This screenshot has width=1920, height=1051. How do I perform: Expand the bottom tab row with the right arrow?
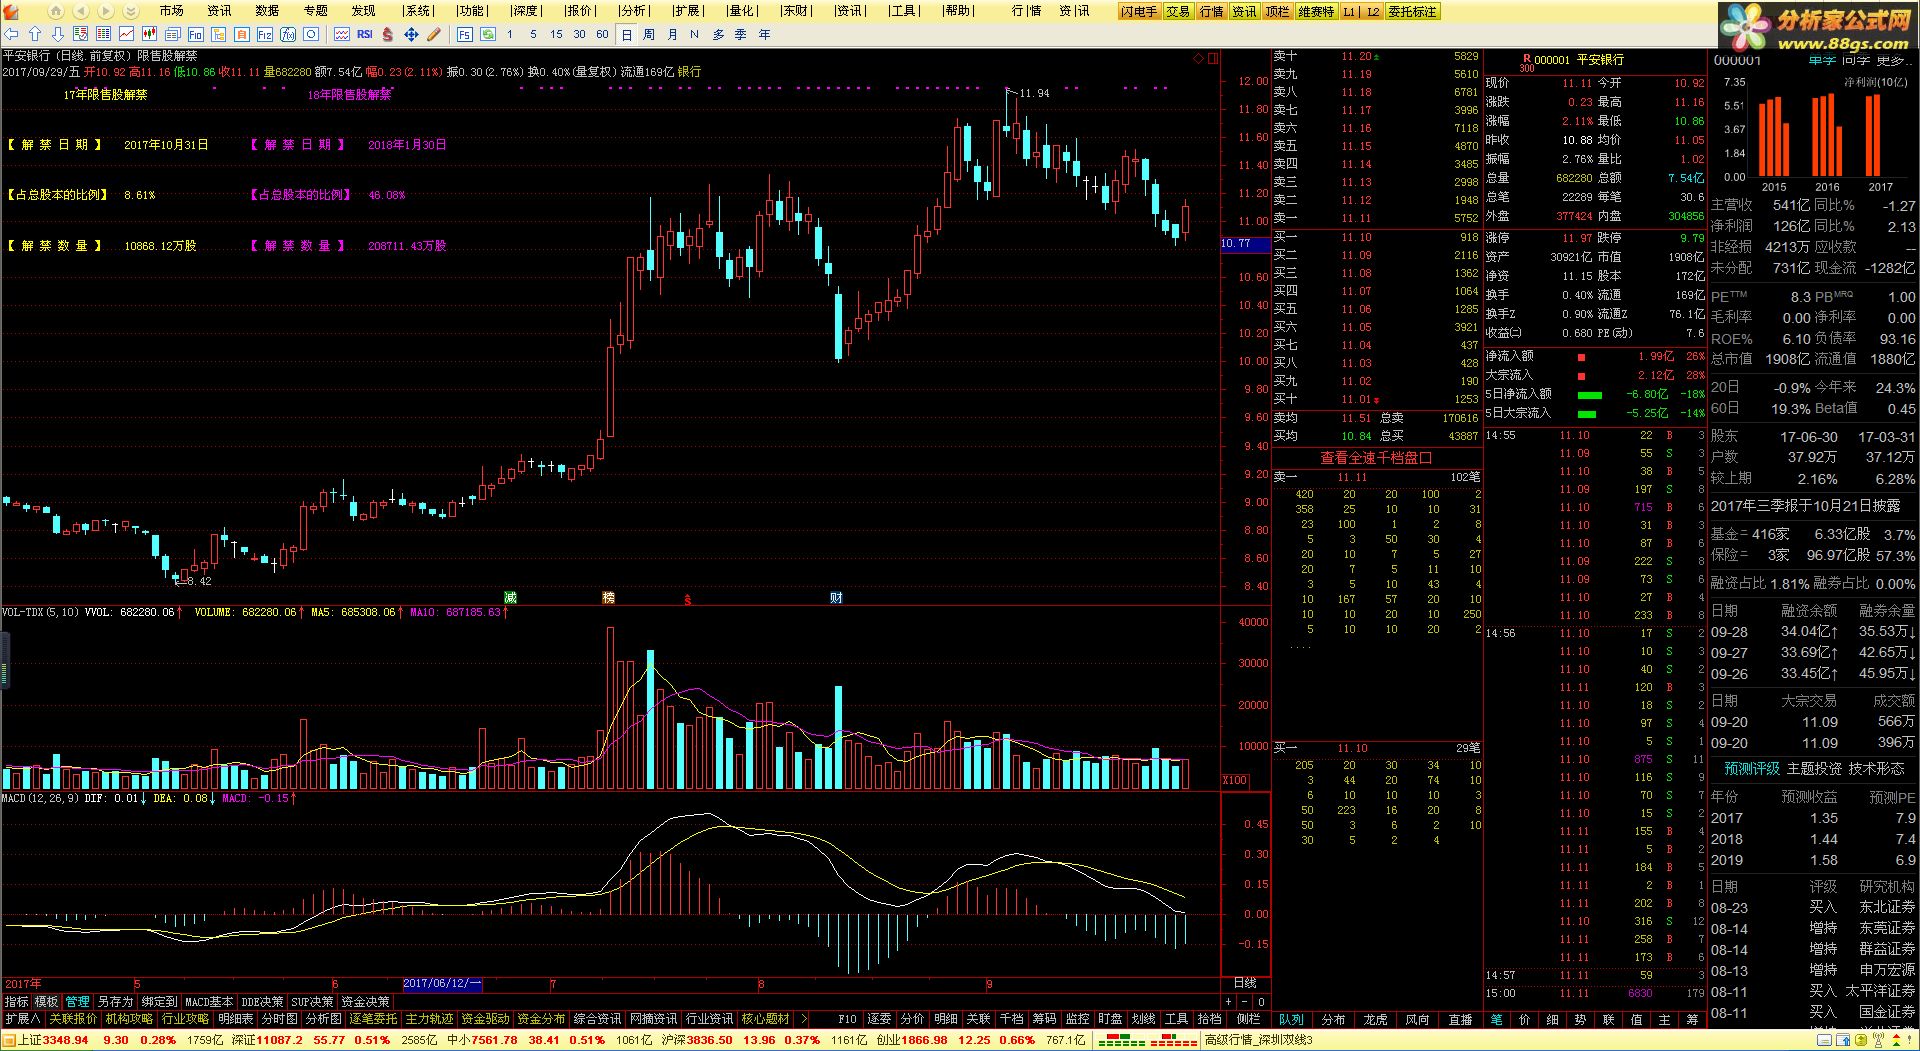[x=804, y=1019]
